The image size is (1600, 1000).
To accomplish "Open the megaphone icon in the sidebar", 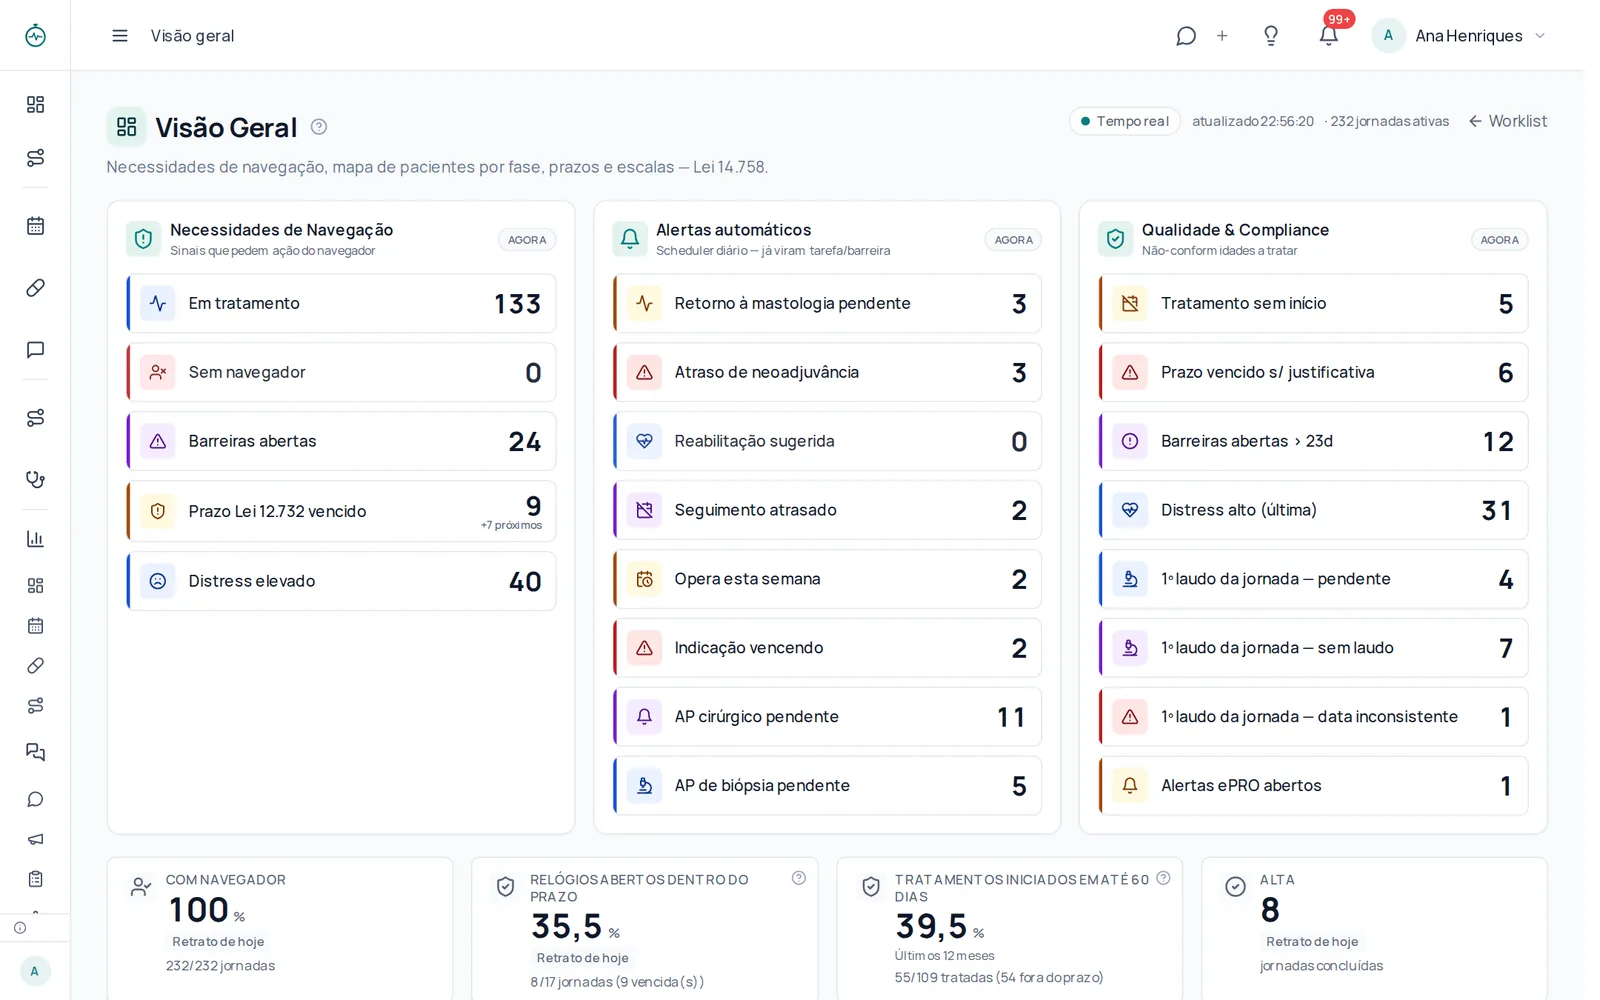I will point(35,839).
